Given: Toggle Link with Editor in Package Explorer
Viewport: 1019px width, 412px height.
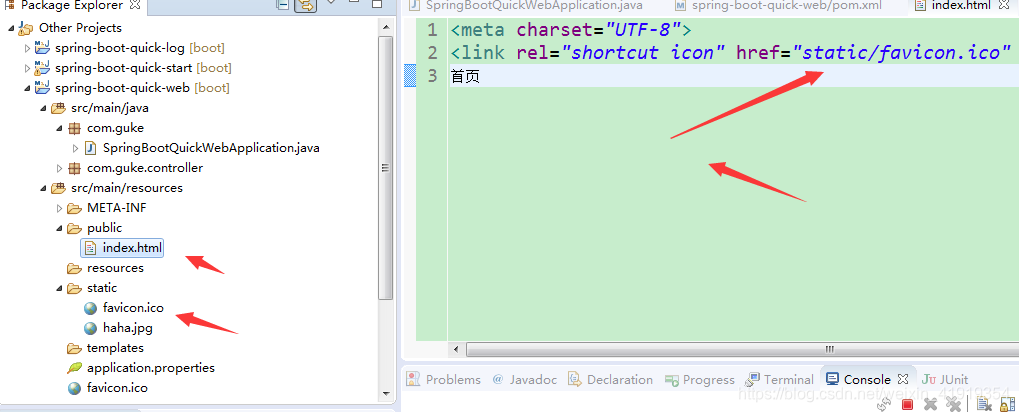Looking at the screenshot, I should tap(304, 5).
